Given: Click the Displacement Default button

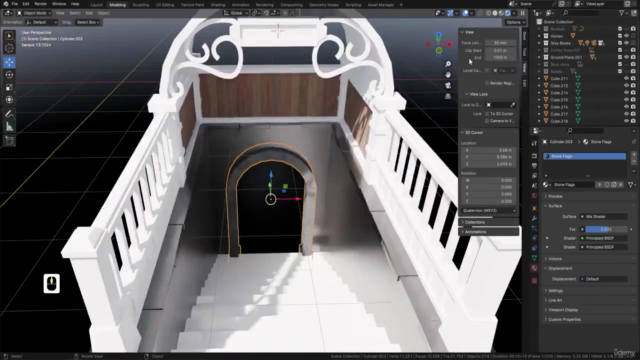Looking at the screenshot, I should (x=604, y=279).
